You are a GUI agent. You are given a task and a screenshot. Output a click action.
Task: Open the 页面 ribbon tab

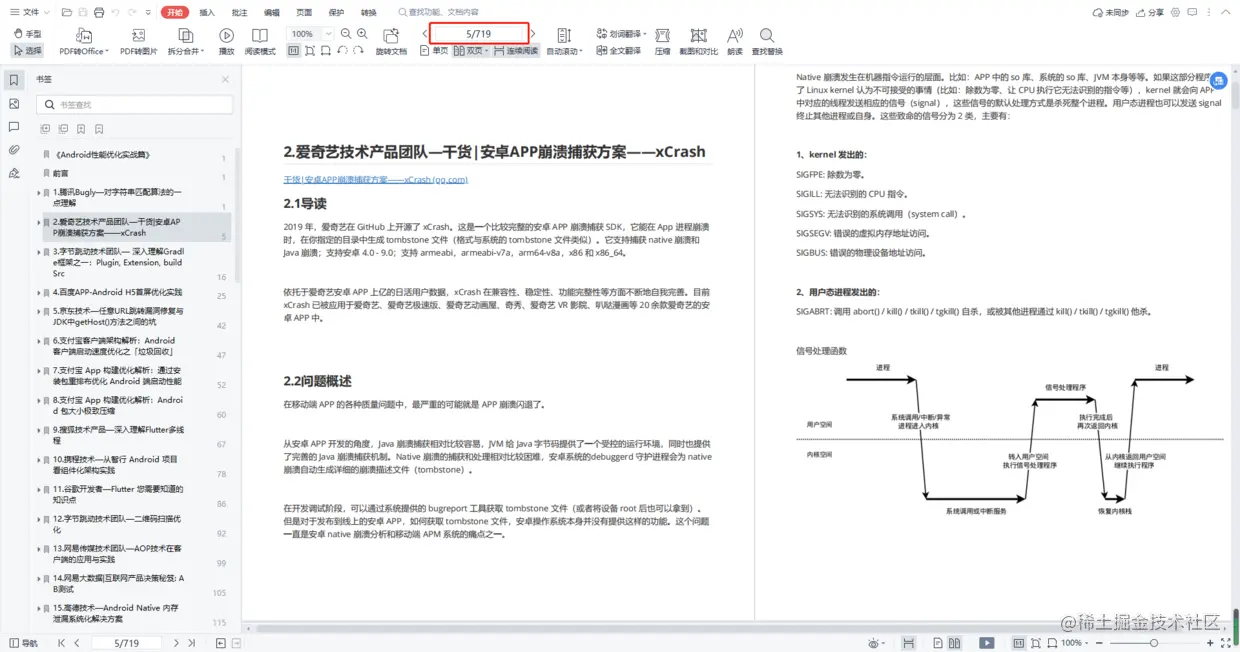[304, 12]
